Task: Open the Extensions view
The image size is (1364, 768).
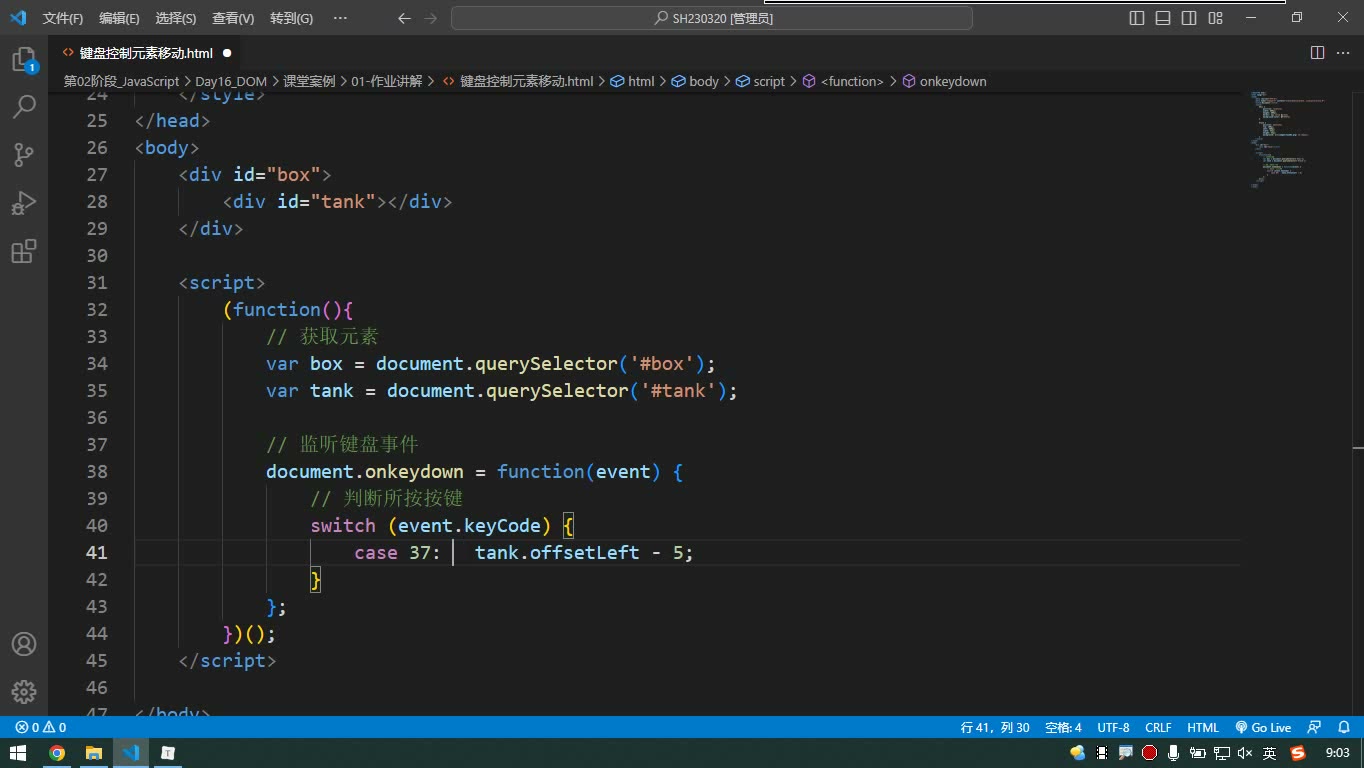Action: click(24, 250)
